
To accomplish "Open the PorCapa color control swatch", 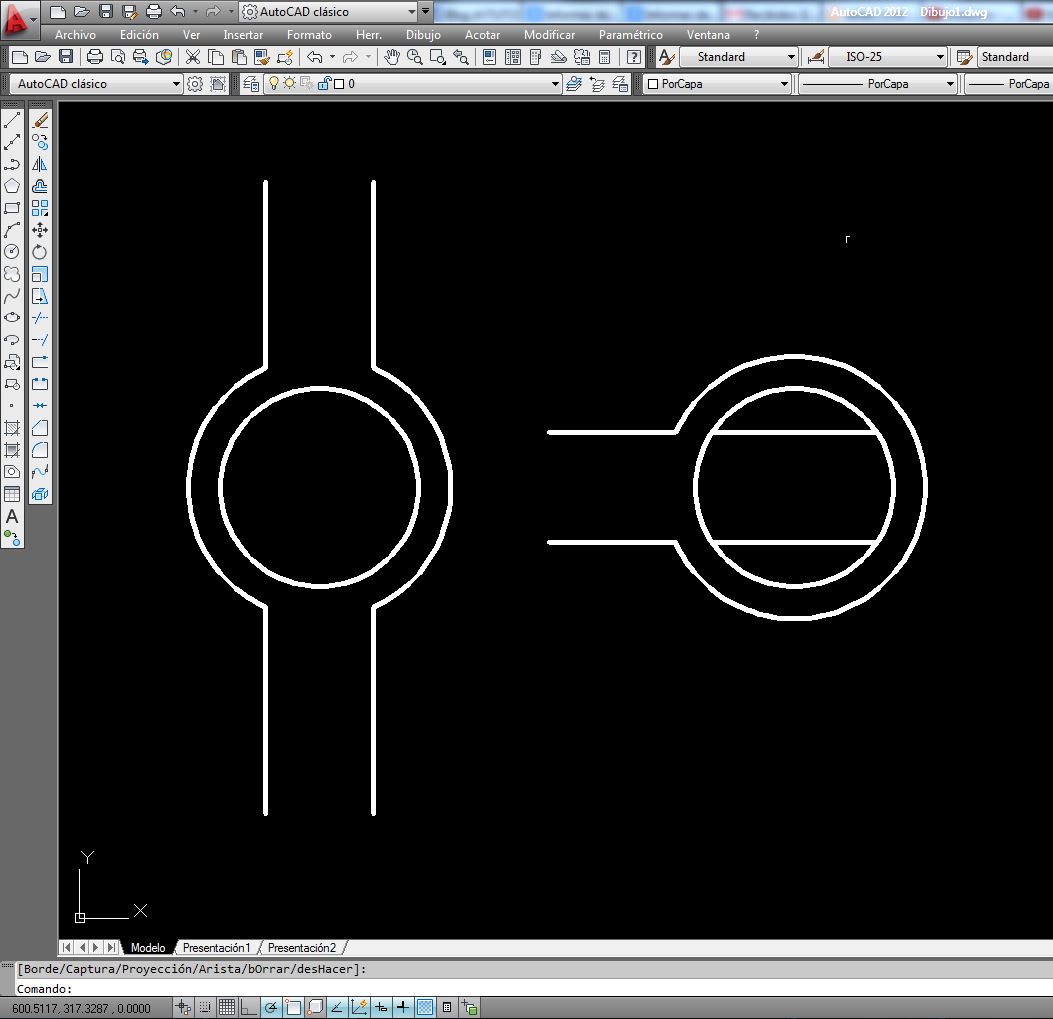I will pos(716,84).
